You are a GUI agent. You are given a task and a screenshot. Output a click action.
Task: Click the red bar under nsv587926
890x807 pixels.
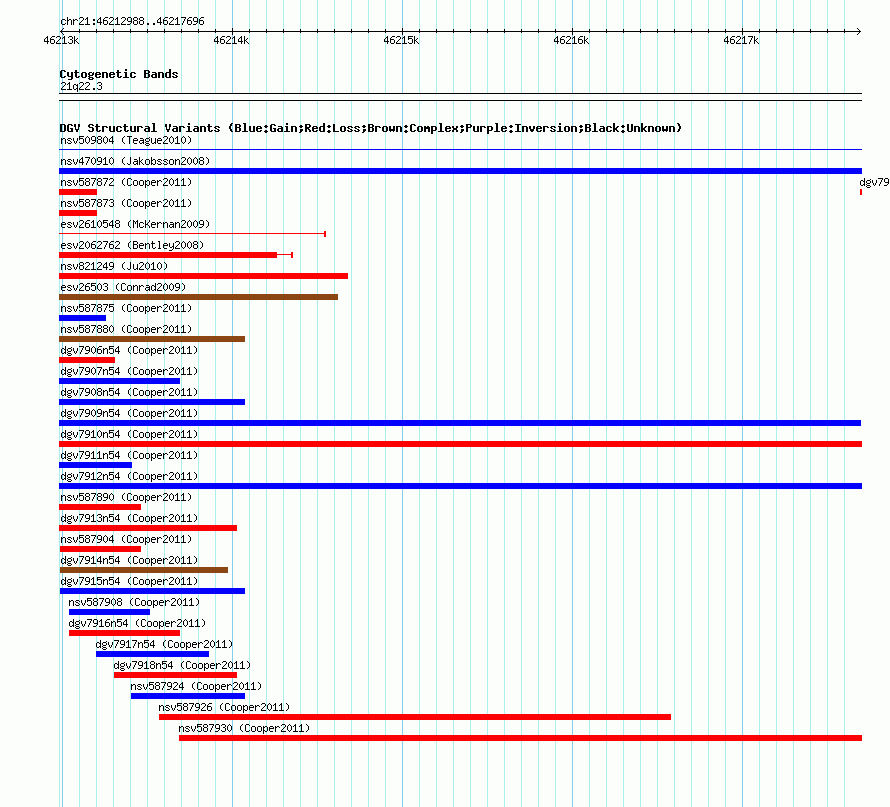click(x=415, y=717)
